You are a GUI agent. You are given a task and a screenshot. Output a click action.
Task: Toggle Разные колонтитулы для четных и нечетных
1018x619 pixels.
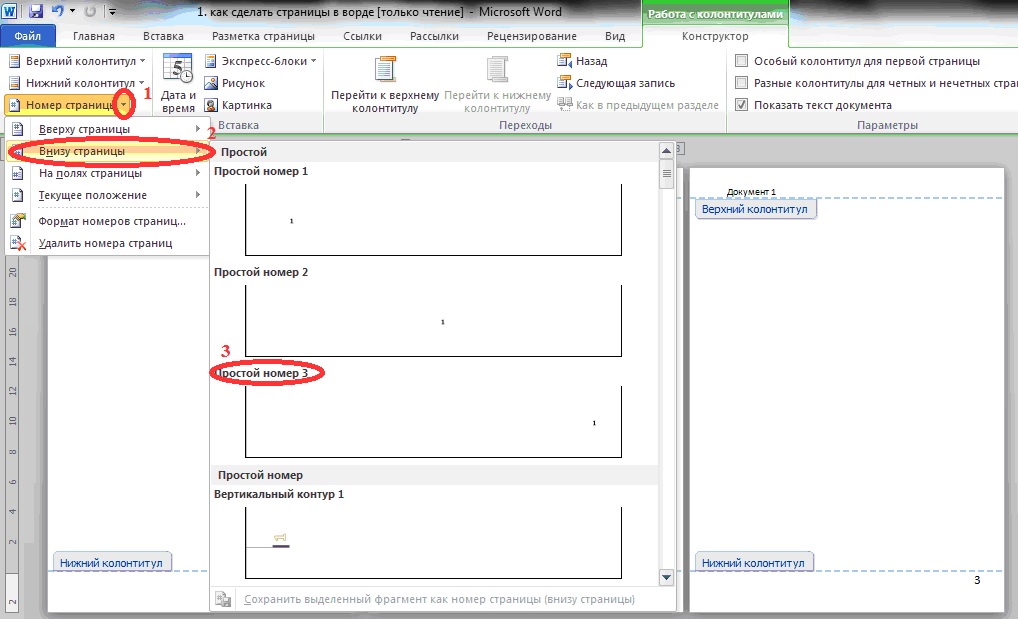tap(741, 83)
